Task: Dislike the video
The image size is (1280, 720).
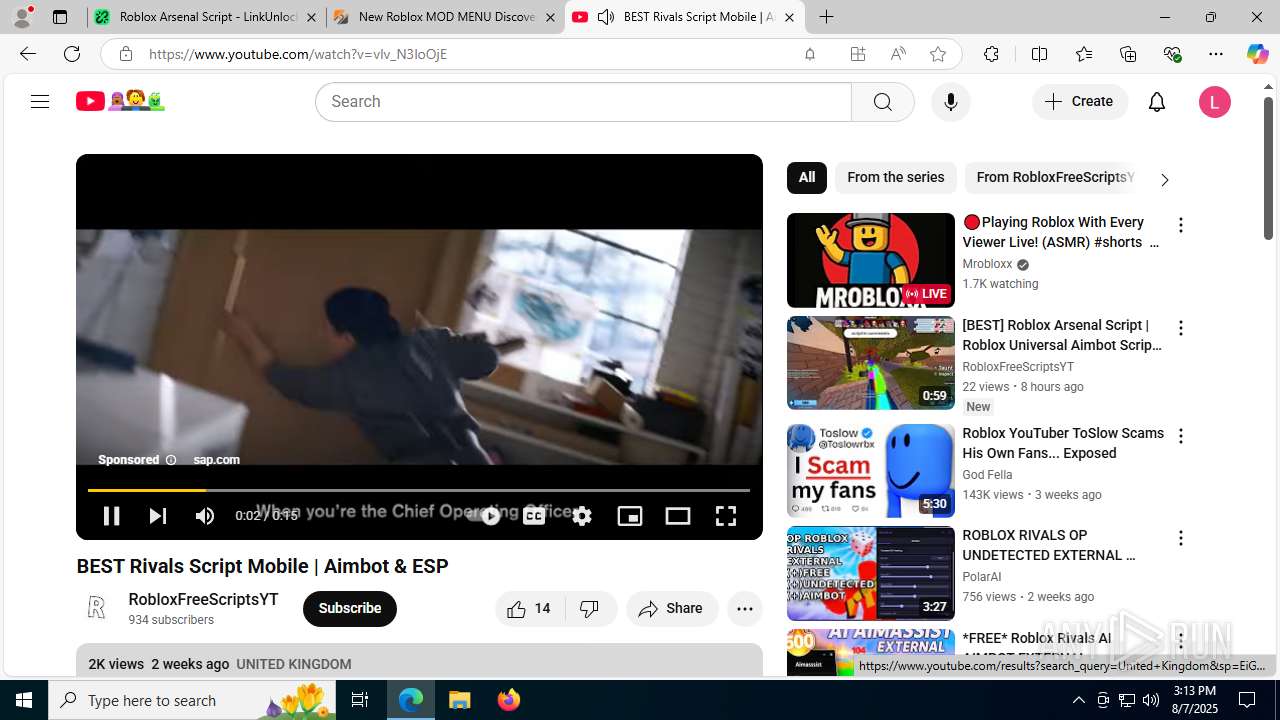Action: click(591, 609)
